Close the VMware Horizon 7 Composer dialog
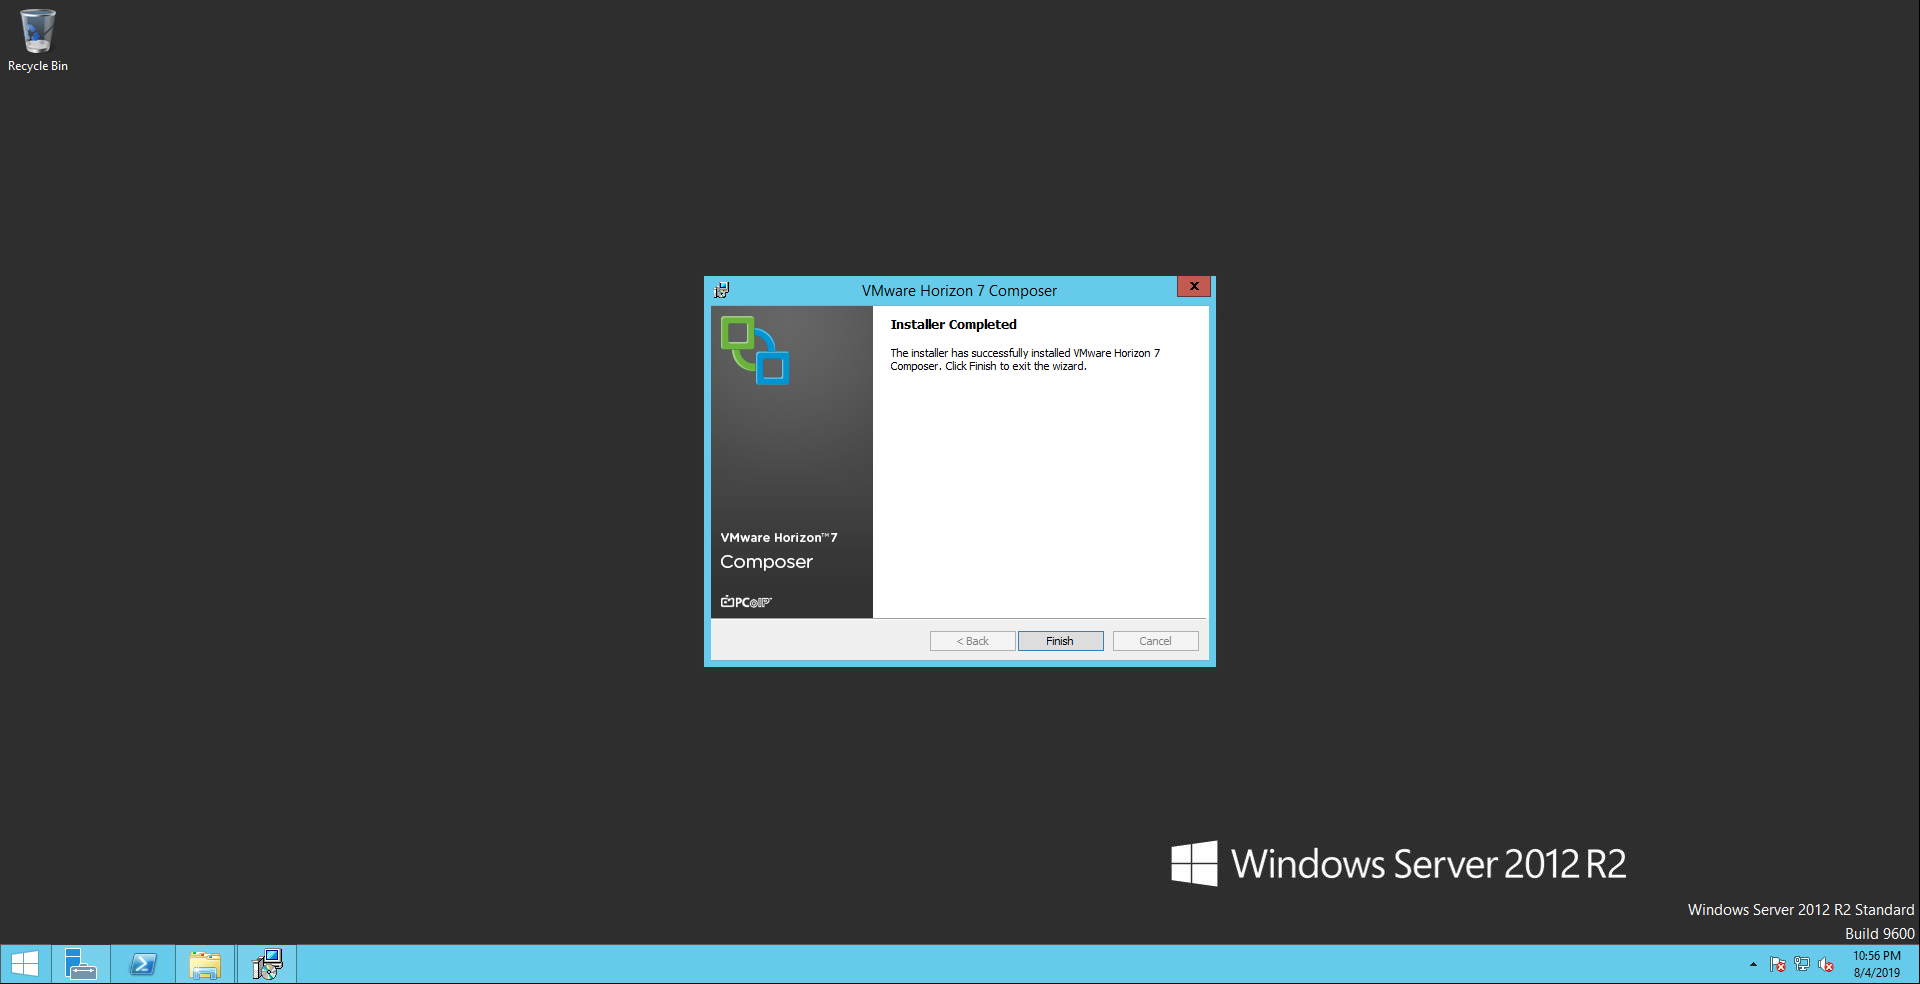This screenshot has height=984, width=1920. (x=1194, y=287)
